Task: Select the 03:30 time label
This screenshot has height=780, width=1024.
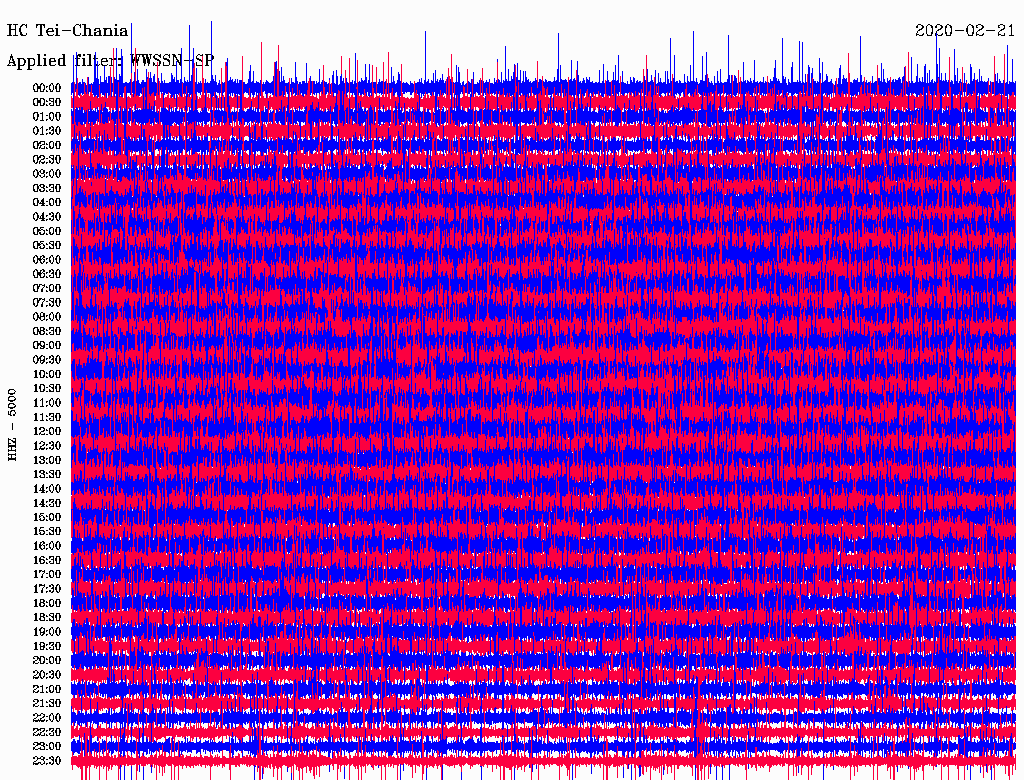Action: [47, 188]
